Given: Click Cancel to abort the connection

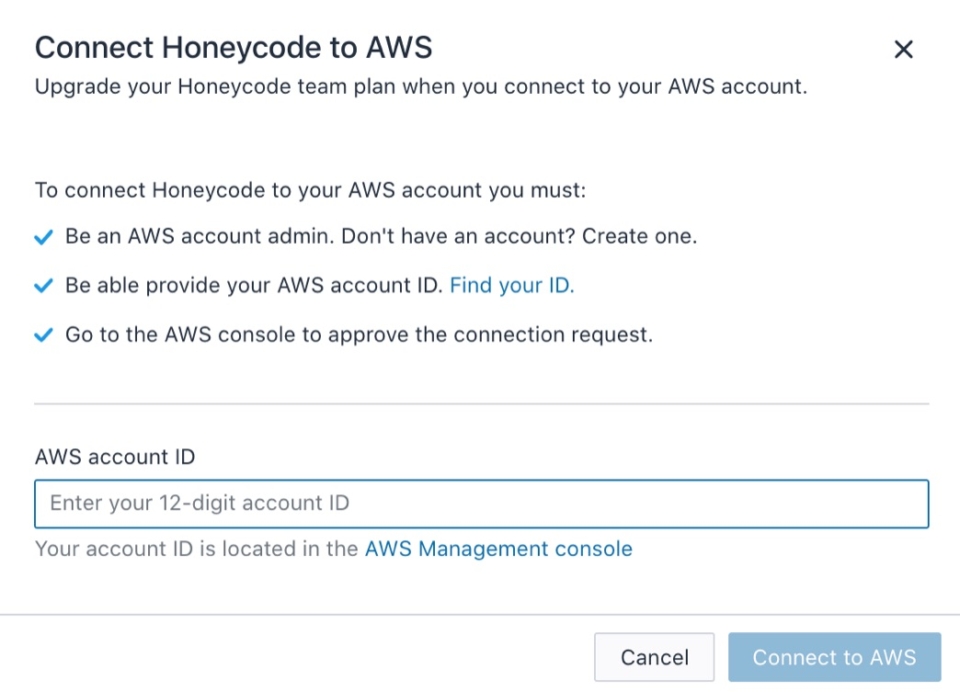Looking at the screenshot, I should coord(654,657).
